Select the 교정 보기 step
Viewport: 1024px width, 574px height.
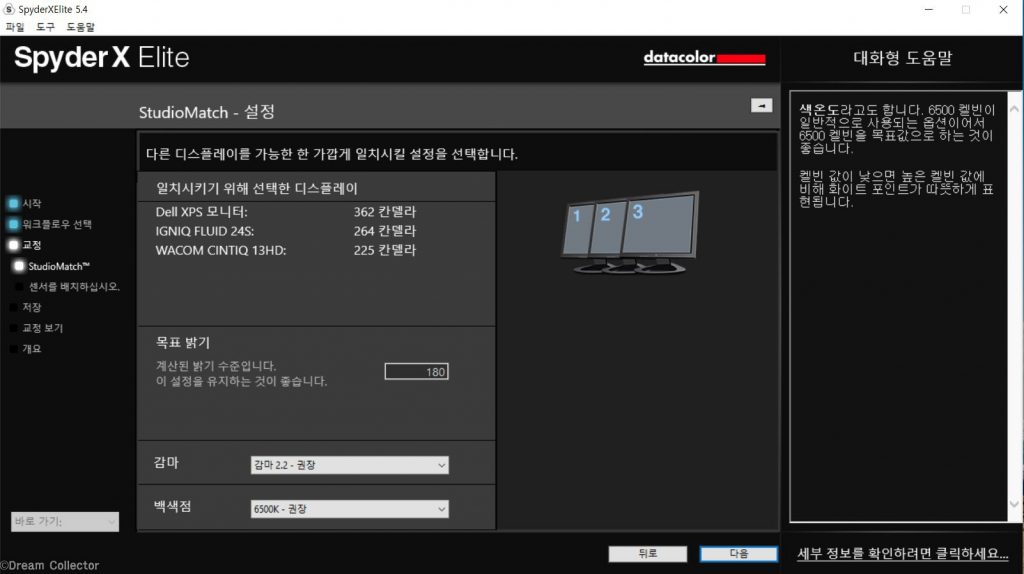coord(37,328)
